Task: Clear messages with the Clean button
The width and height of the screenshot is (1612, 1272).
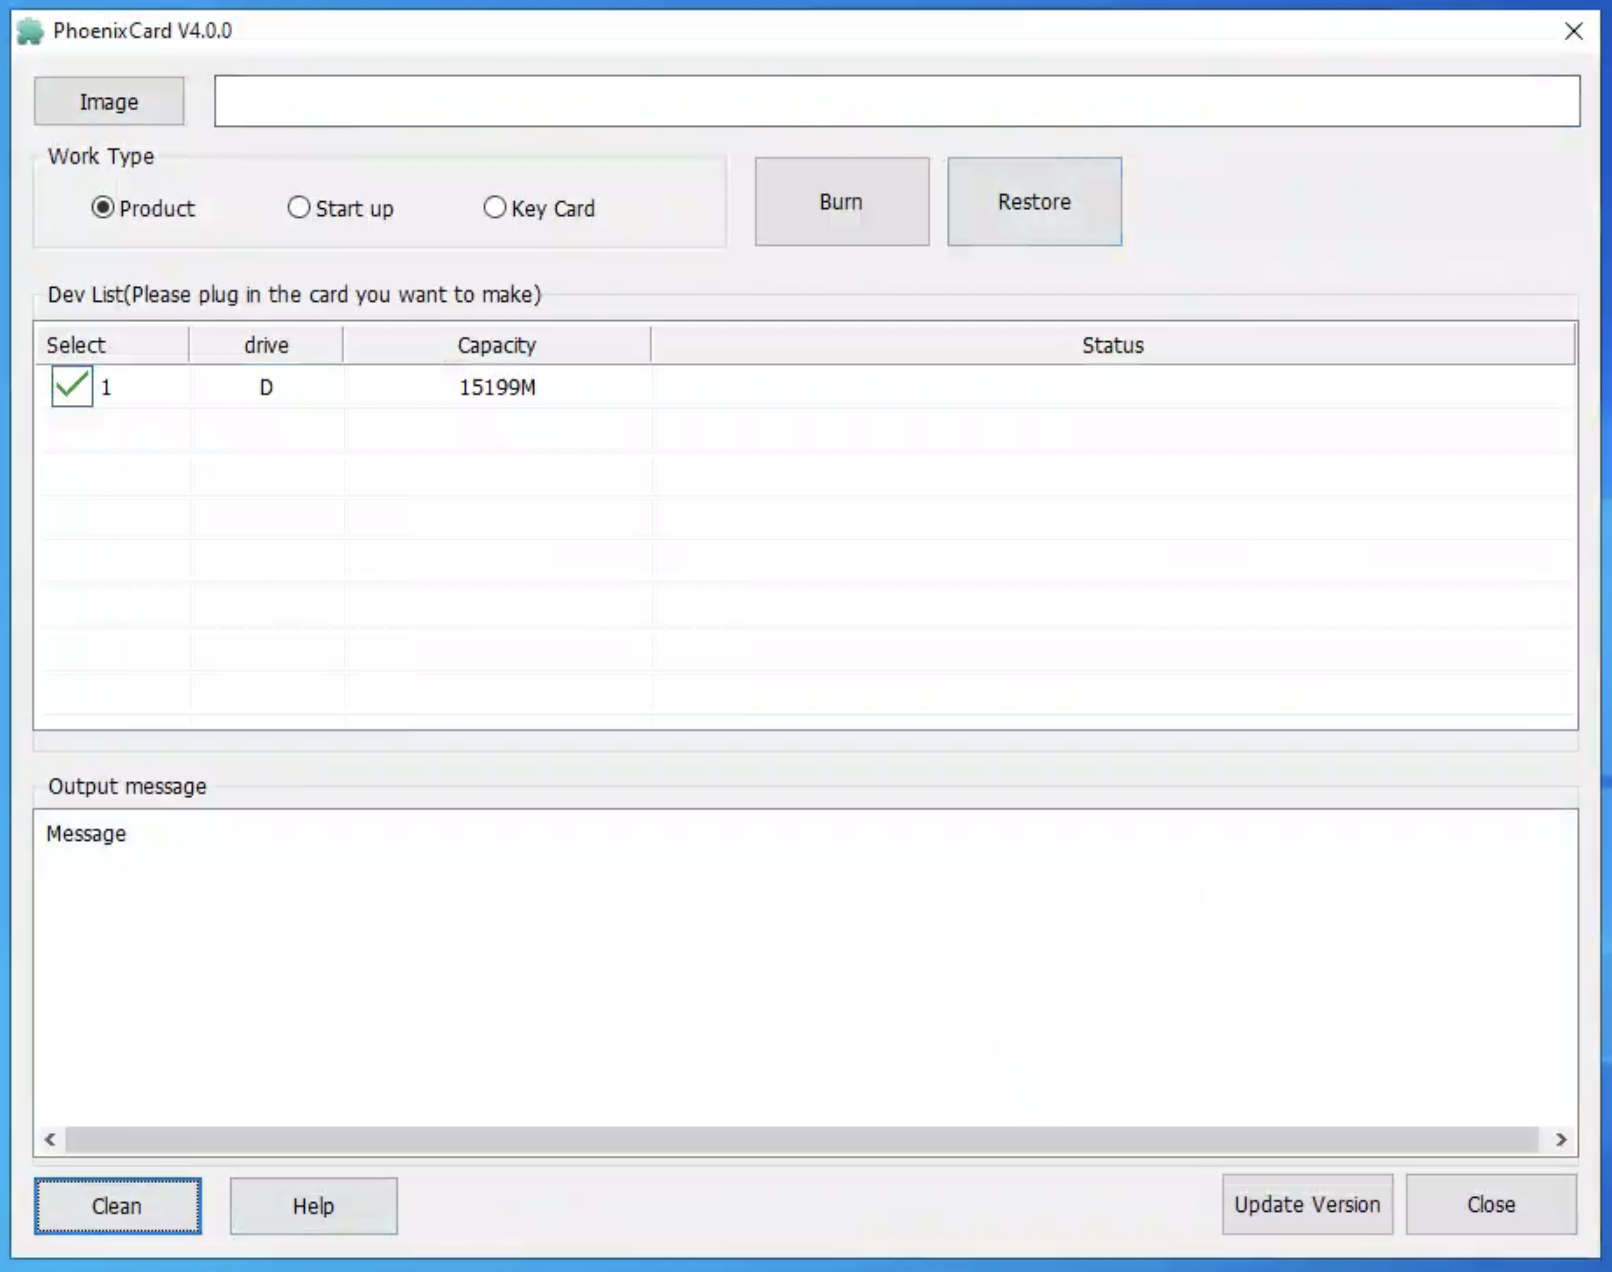Action: coord(117,1206)
